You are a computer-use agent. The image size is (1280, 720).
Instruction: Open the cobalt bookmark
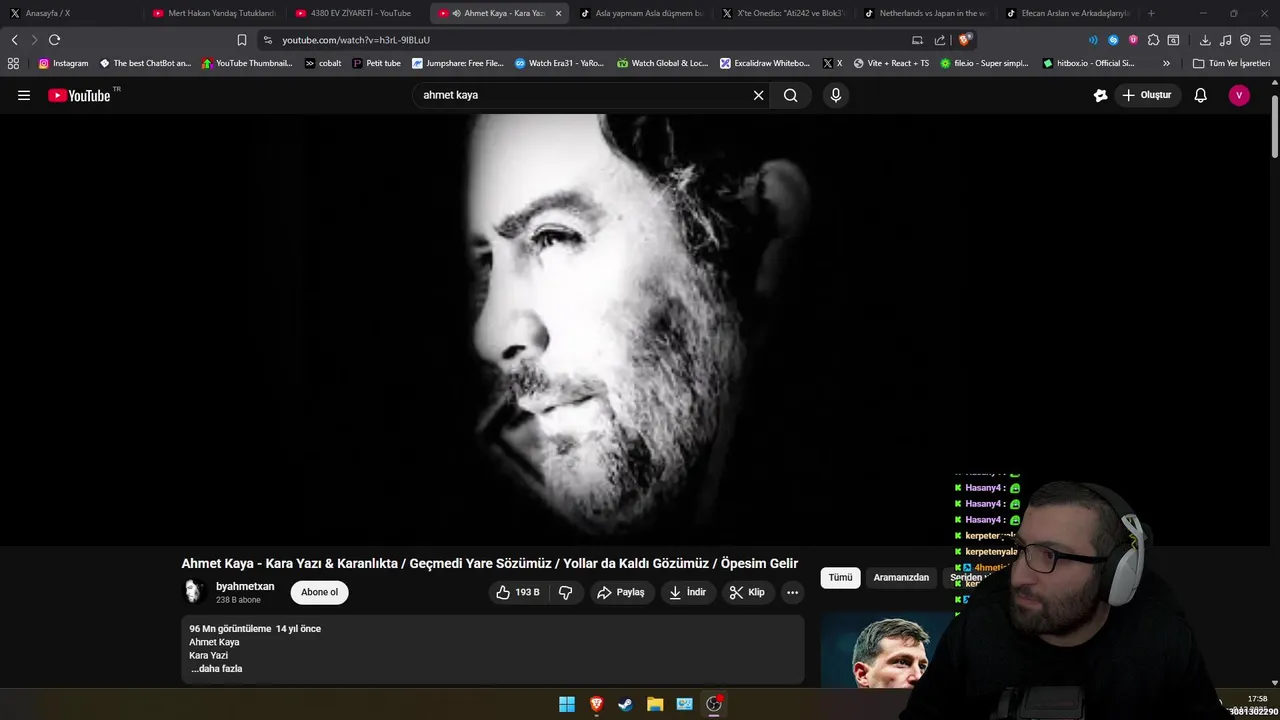[323, 63]
